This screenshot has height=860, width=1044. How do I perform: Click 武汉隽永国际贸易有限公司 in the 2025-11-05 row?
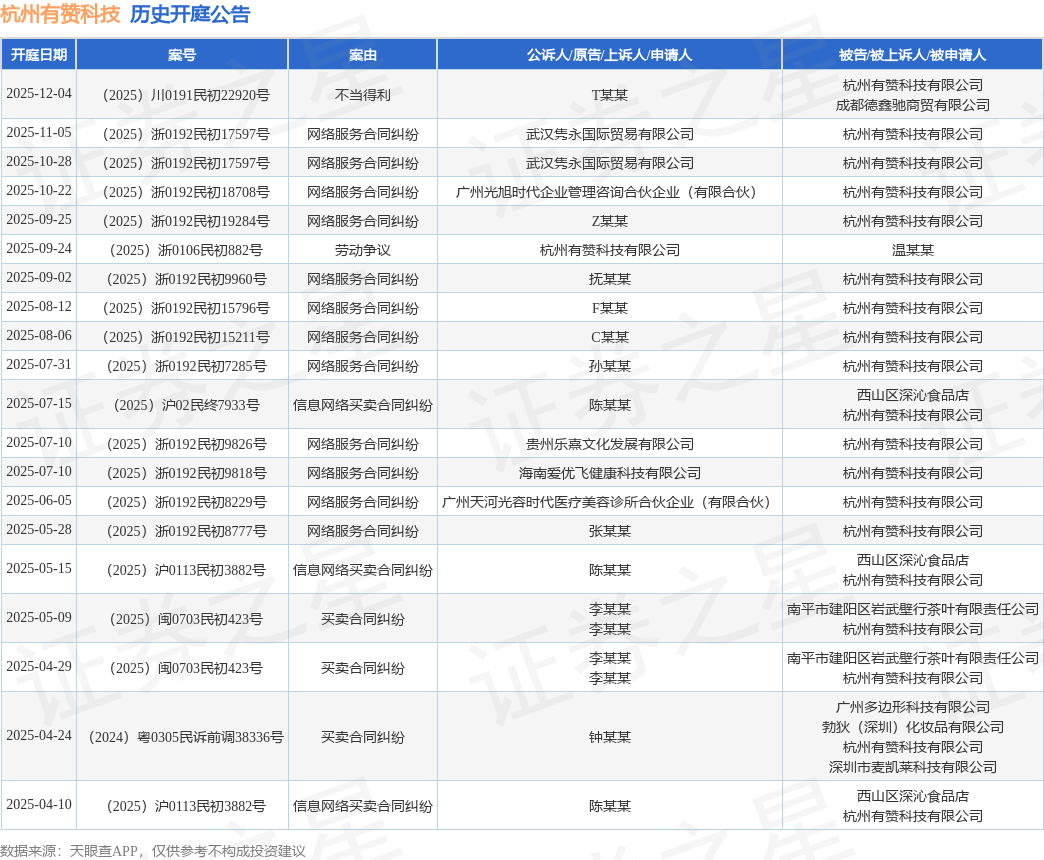pos(609,134)
